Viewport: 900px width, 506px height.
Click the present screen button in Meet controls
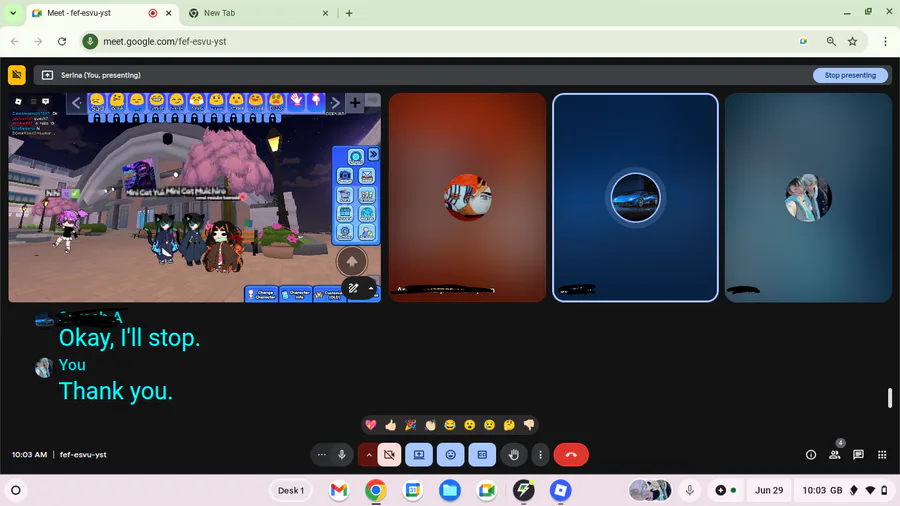pyautogui.click(x=419, y=455)
